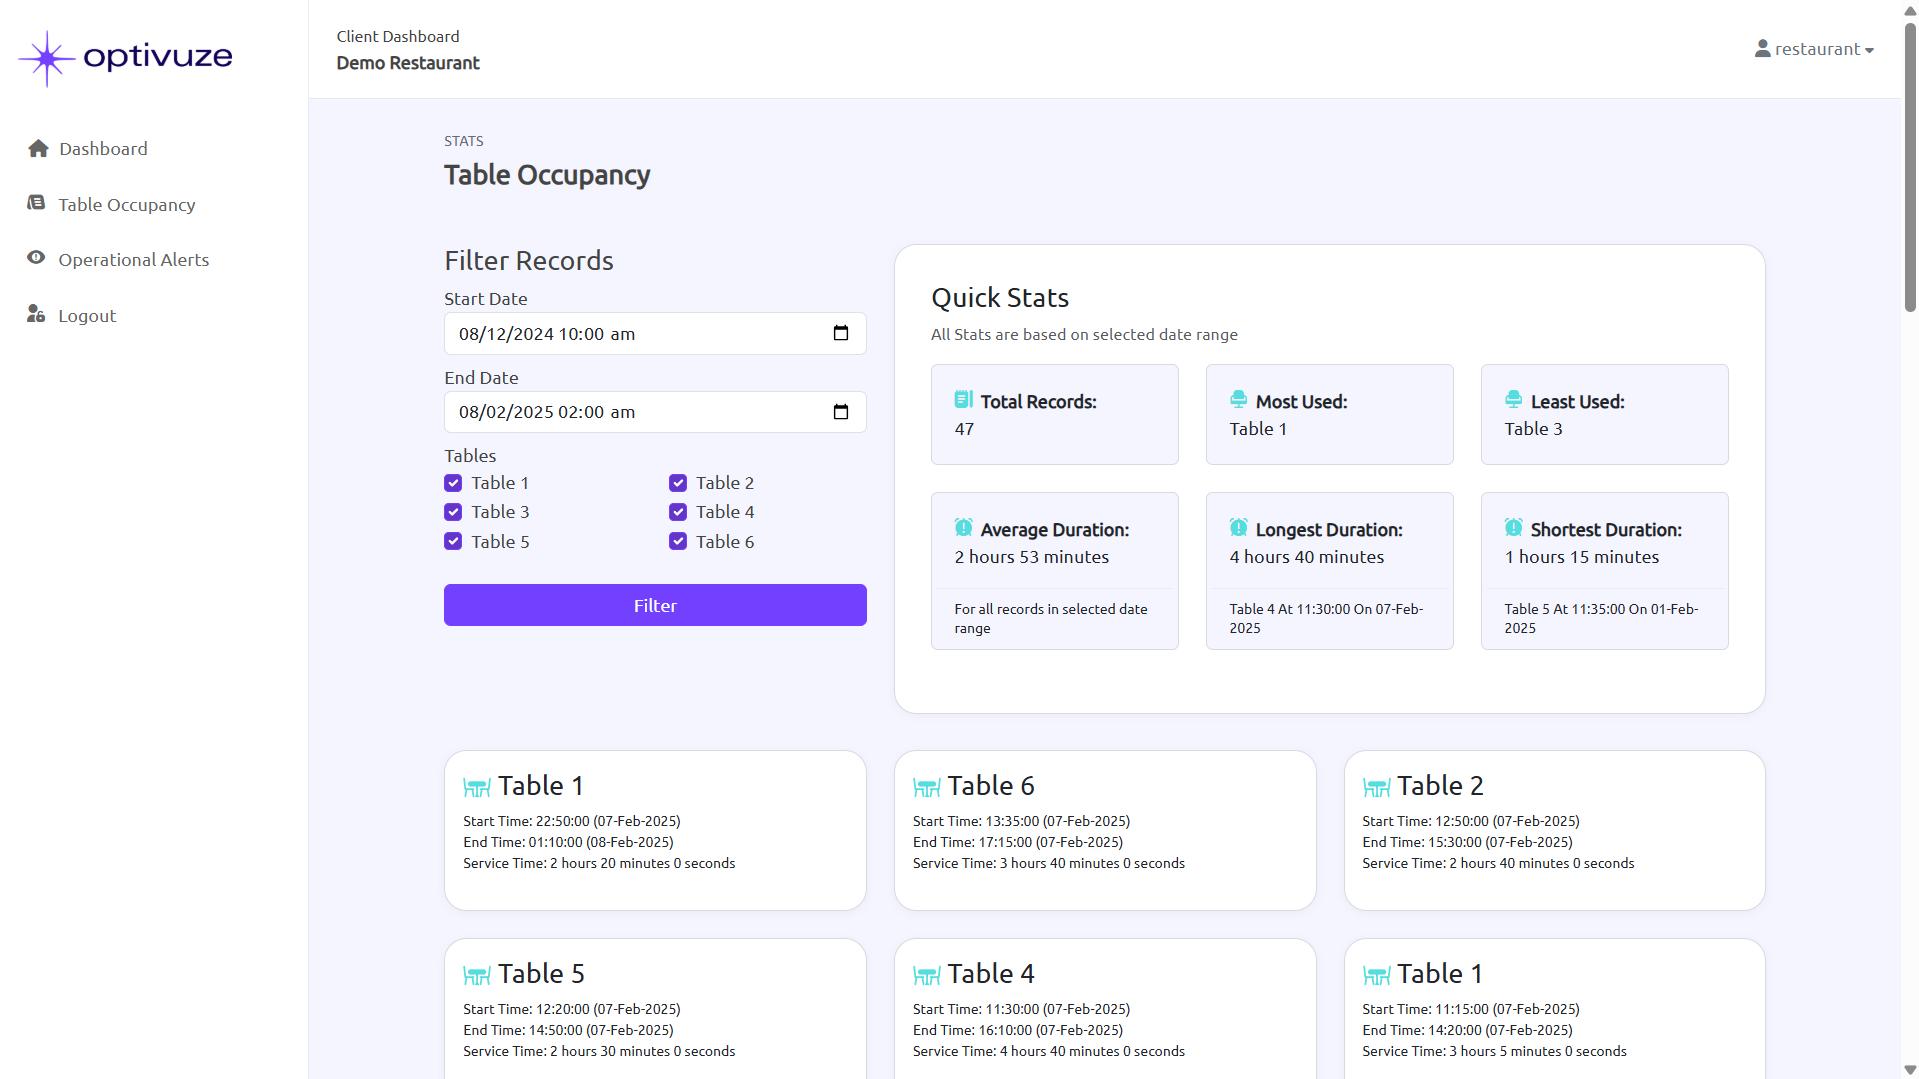Click the Dashboard home icon
The height and width of the screenshot is (1079, 1919).
click(x=38, y=149)
